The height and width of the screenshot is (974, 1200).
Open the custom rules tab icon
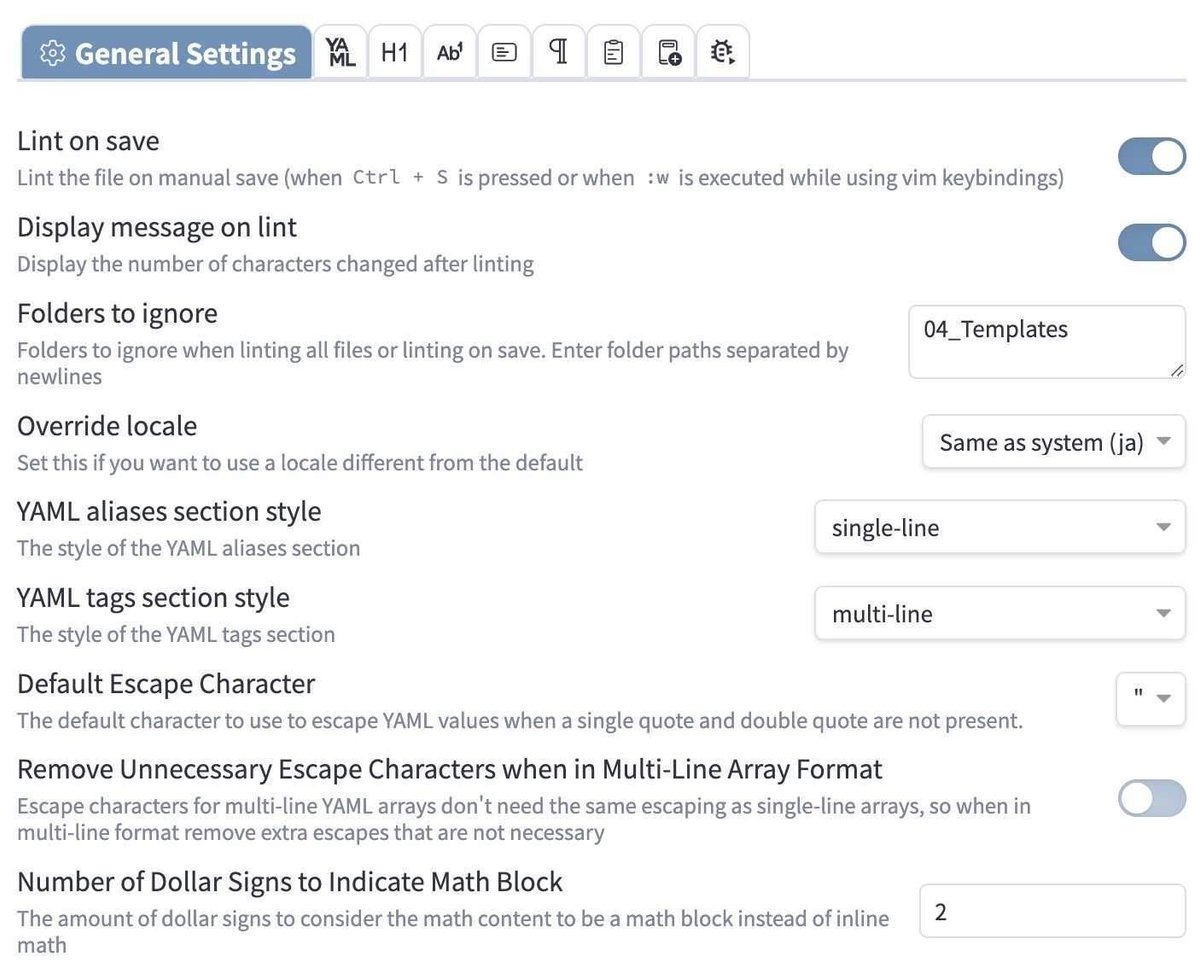(669, 53)
